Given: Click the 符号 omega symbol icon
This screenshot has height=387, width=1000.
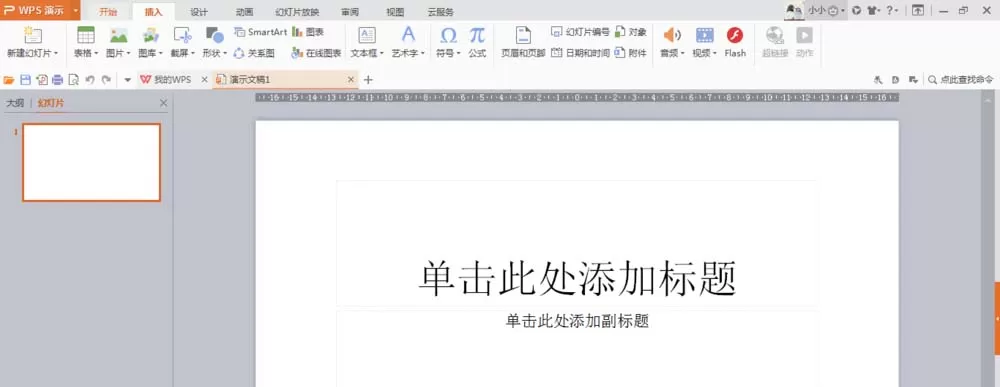Looking at the screenshot, I should (448, 35).
